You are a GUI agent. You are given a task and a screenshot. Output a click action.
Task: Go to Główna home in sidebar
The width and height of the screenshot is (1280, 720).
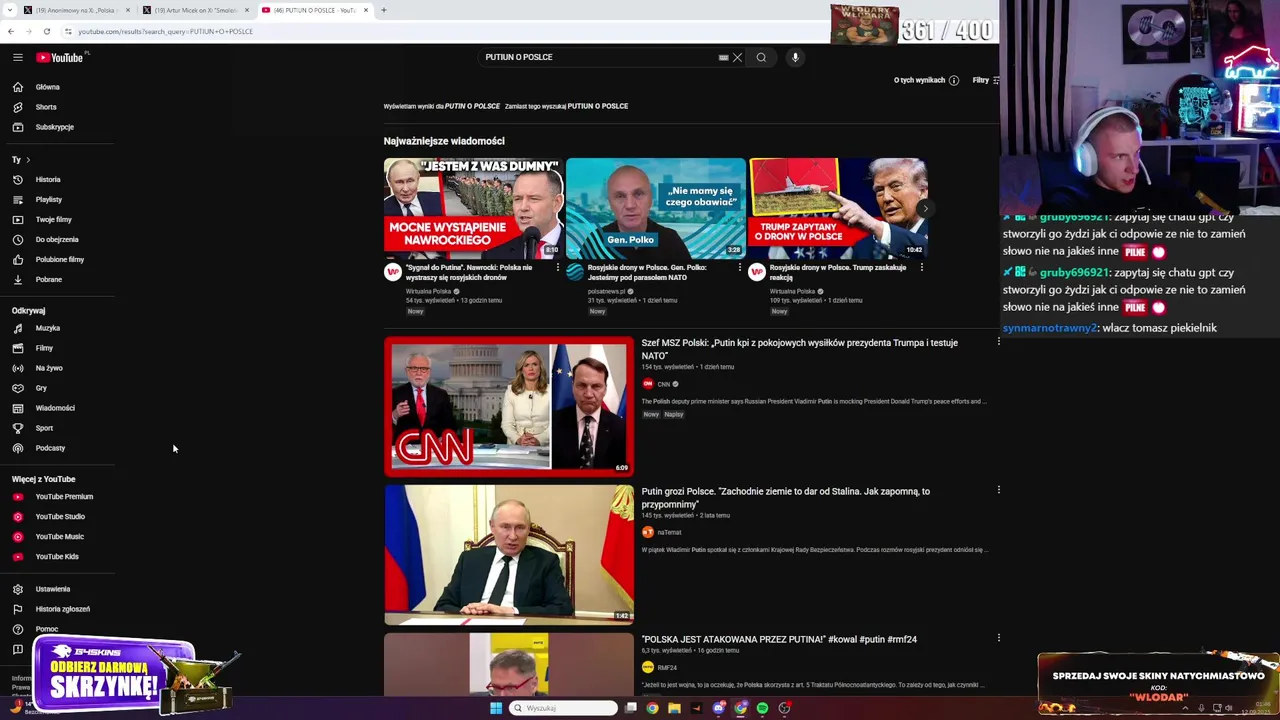coord(48,87)
